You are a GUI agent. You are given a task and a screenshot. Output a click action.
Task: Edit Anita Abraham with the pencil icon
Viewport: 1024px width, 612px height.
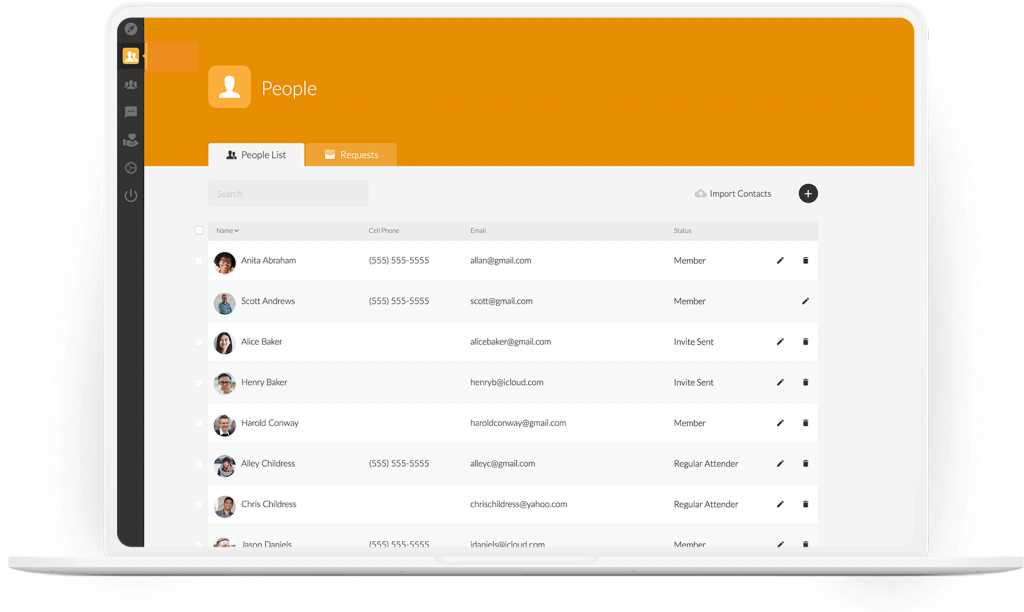click(x=780, y=260)
